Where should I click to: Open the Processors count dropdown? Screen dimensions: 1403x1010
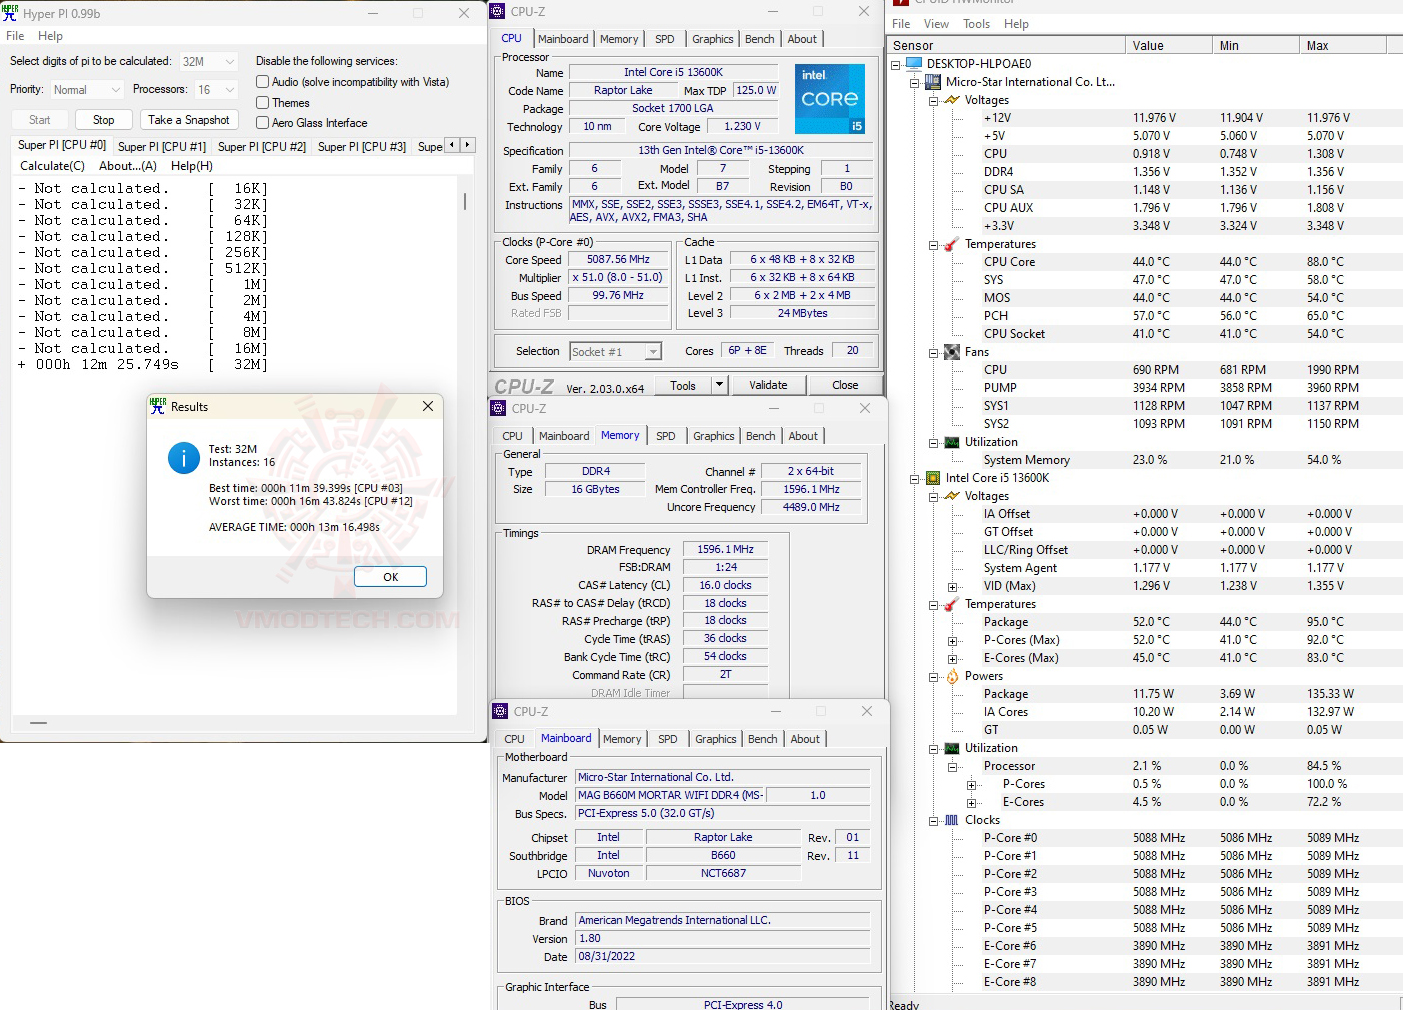click(216, 90)
